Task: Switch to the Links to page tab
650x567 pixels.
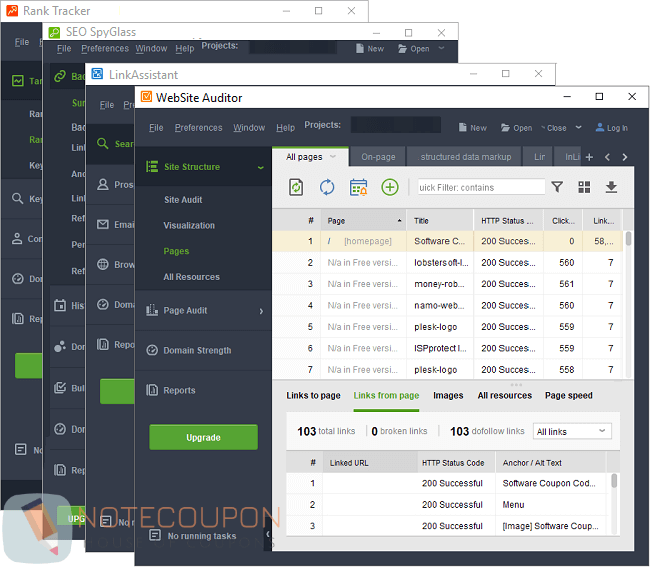Action: [x=313, y=395]
